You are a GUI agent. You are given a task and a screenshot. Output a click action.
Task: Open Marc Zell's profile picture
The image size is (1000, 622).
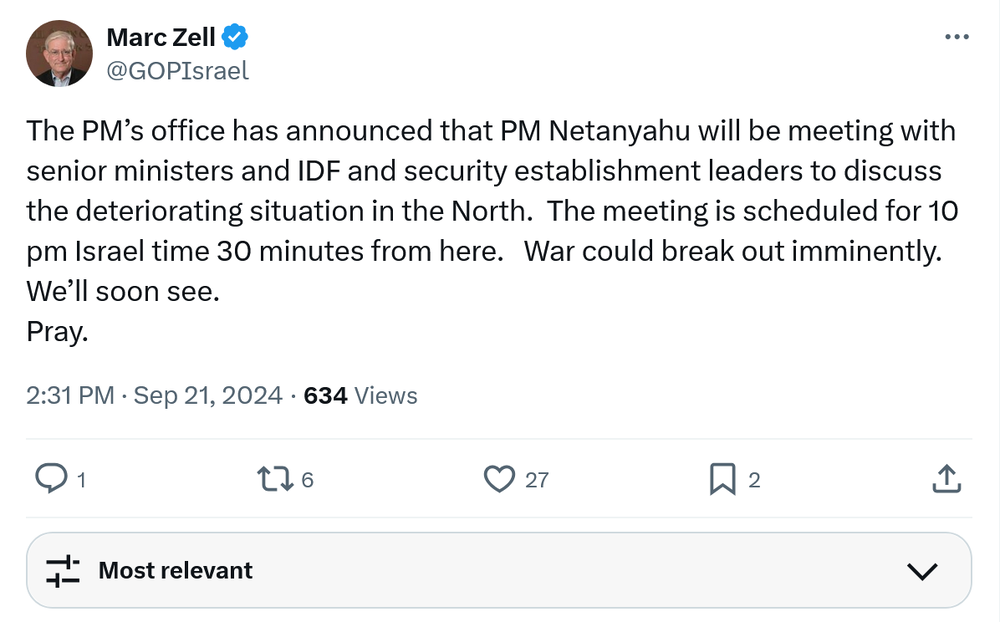pyautogui.click(x=59, y=53)
